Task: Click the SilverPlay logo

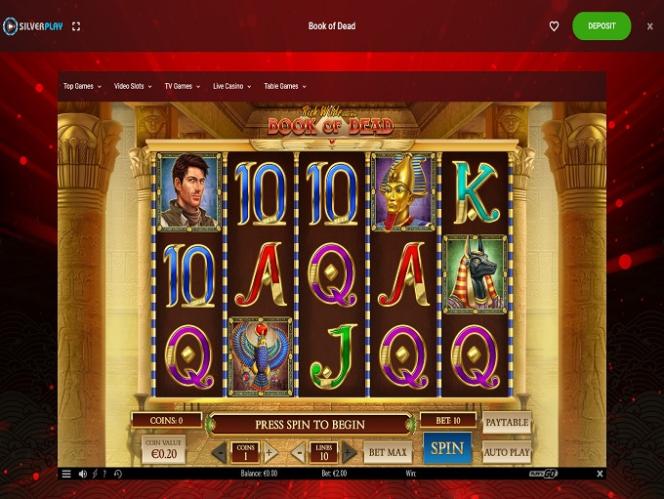Action: pos(33,26)
